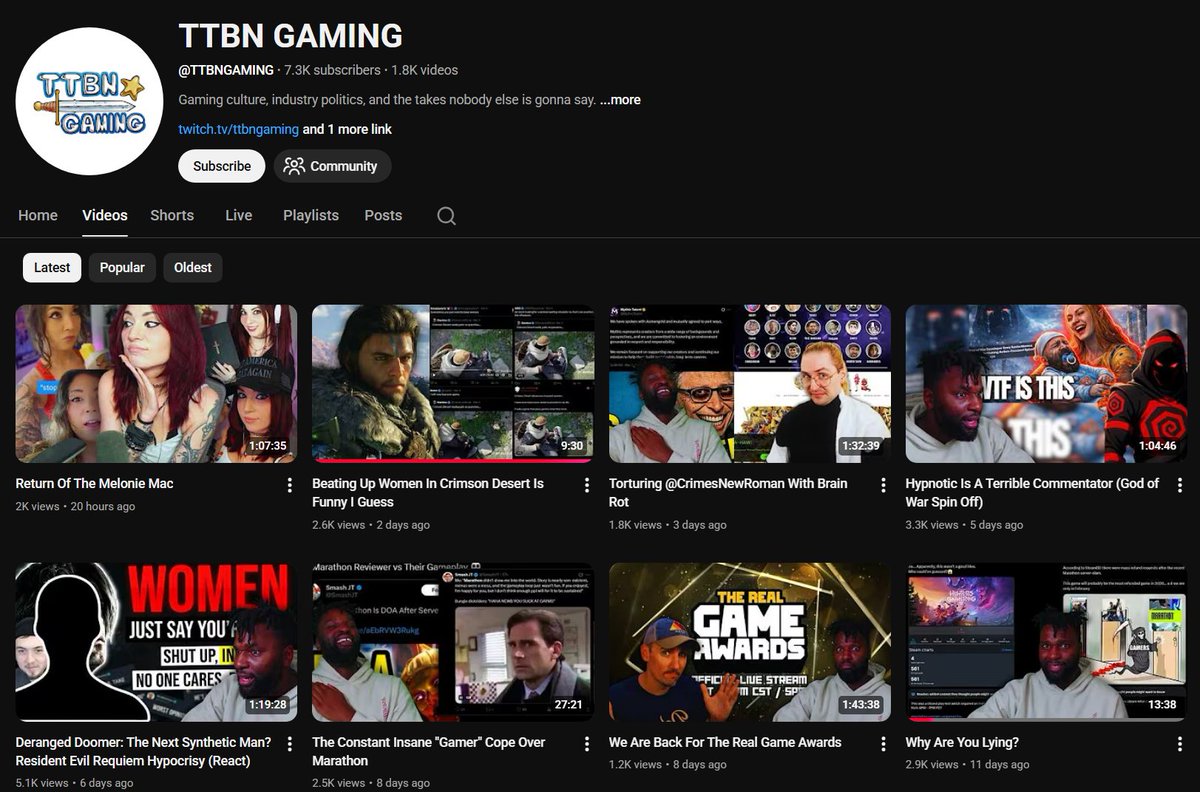Select the Videos tab
Viewport: 1200px width, 792px height.
105,215
